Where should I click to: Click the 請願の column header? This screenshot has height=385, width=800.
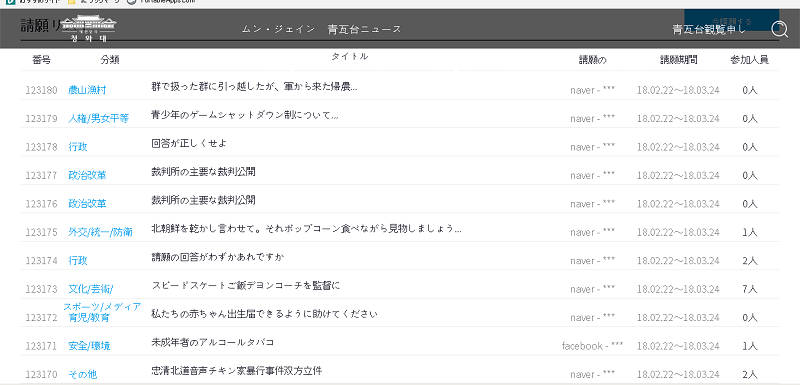tap(592, 60)
